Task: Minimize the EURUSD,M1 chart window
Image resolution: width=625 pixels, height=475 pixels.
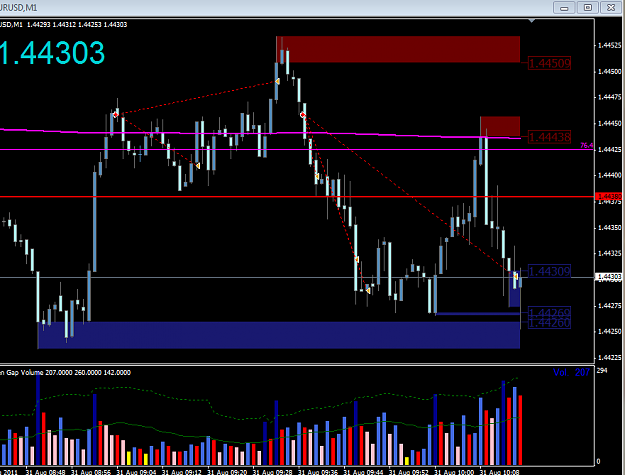Action: pos(564,8)
